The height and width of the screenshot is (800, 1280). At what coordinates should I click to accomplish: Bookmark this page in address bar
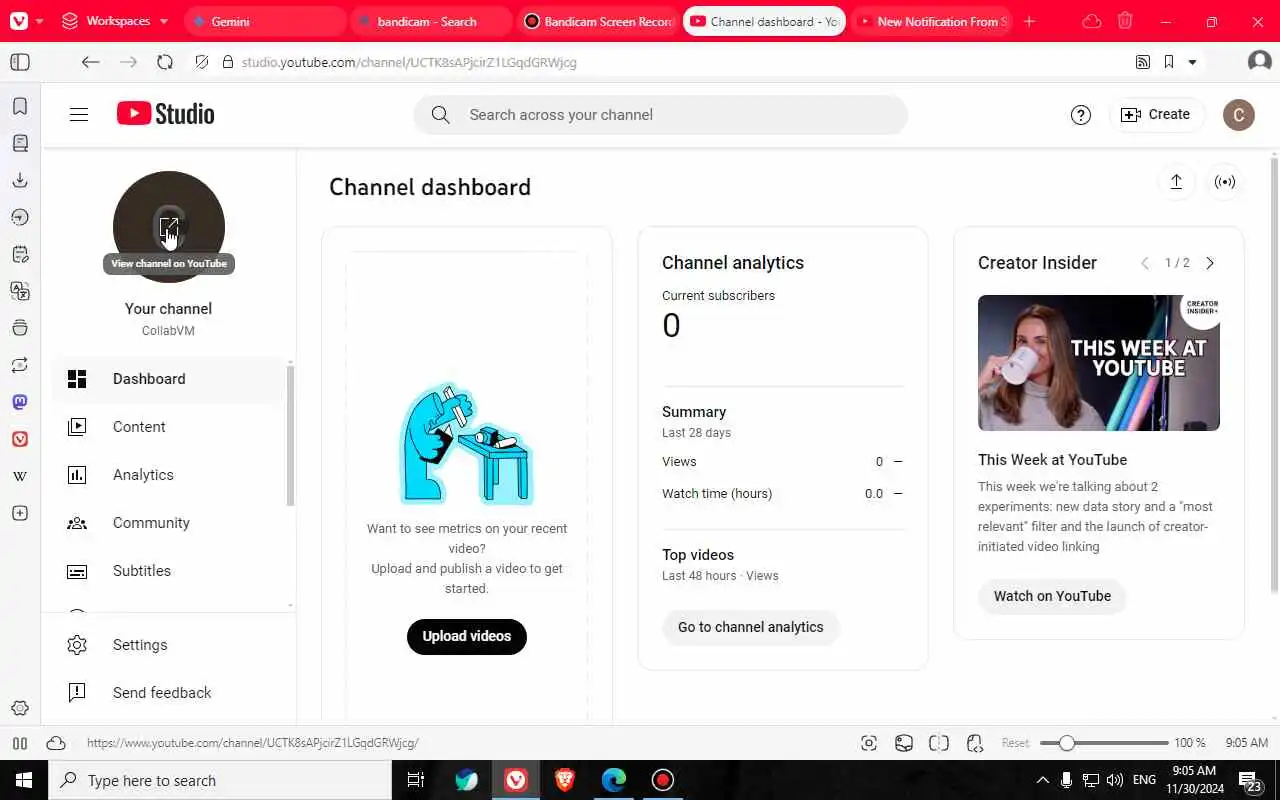(1169, 62)
